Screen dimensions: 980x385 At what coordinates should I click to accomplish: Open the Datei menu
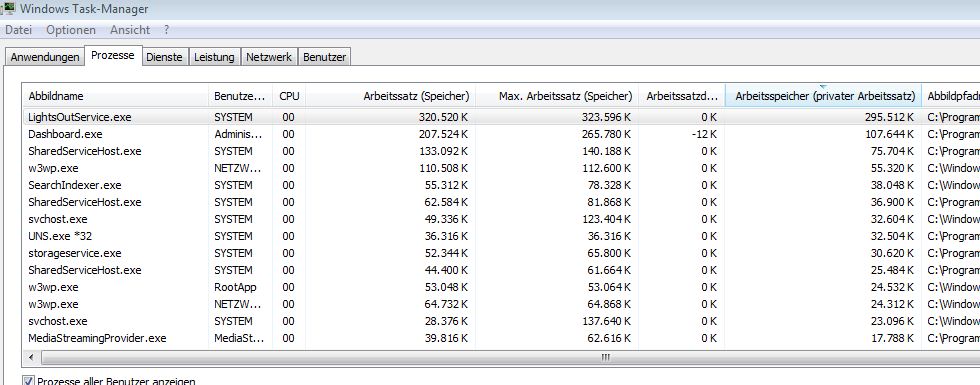click(x=18, y=30)
